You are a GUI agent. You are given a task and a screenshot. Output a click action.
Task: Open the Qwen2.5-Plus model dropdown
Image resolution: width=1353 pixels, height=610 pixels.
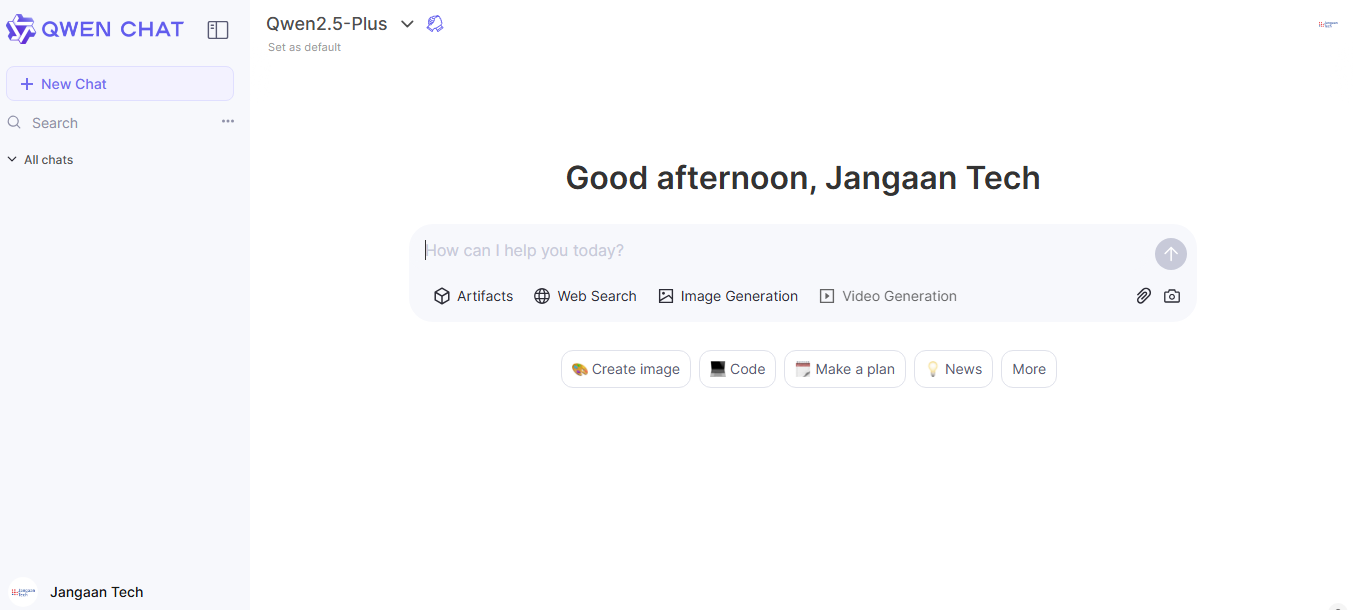click(340, 24)
